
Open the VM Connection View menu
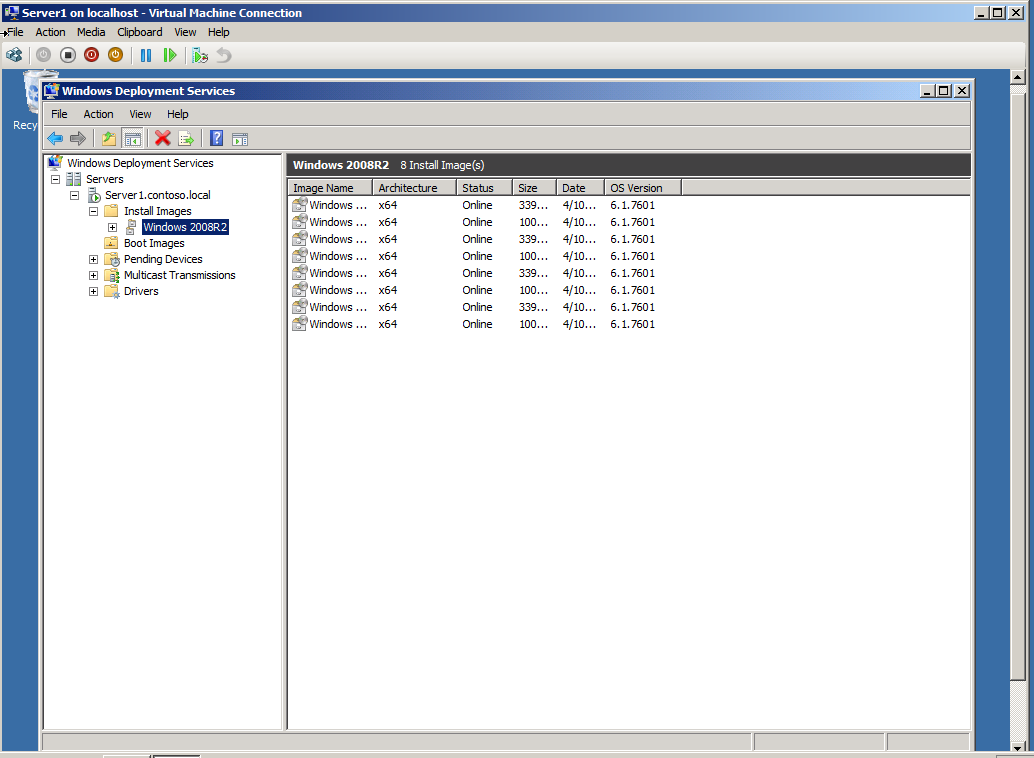185,32
